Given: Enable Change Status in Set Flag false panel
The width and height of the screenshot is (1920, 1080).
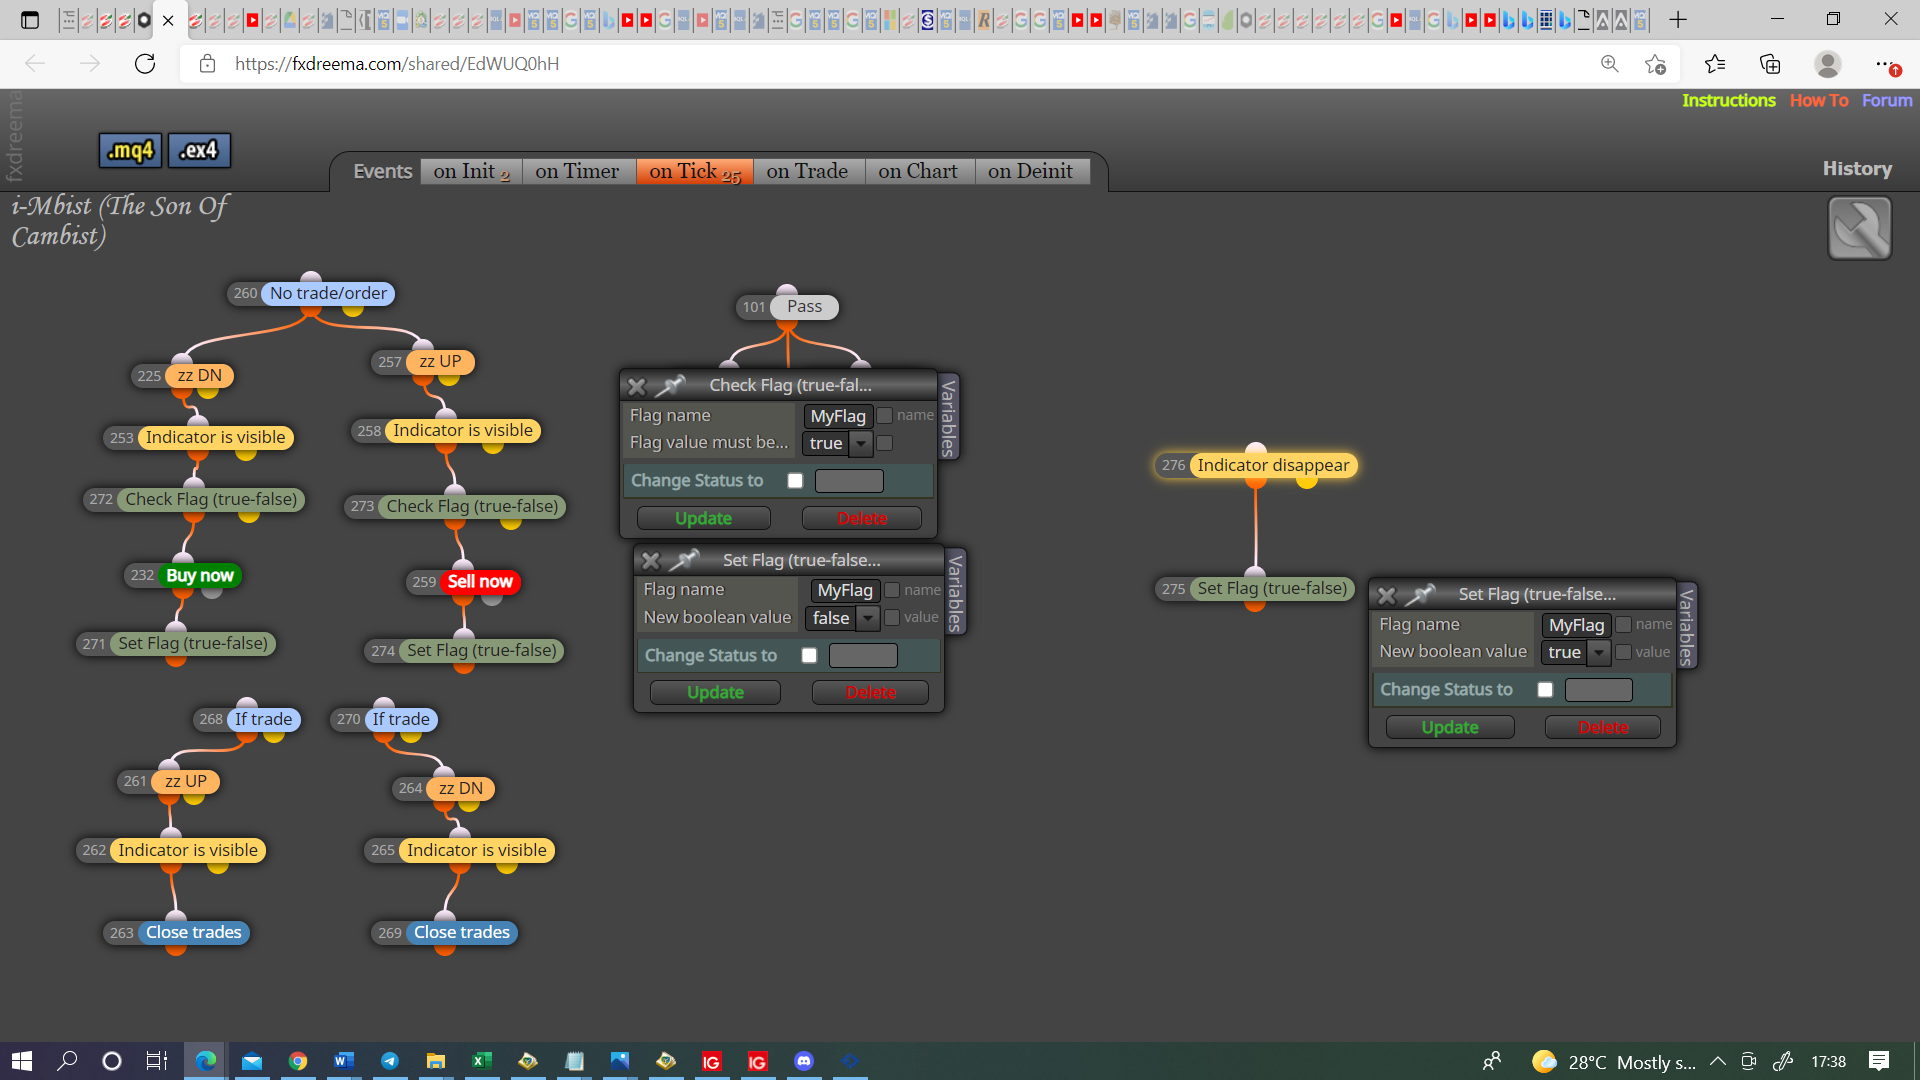Looking at the screenshot, I should point(809,656).
